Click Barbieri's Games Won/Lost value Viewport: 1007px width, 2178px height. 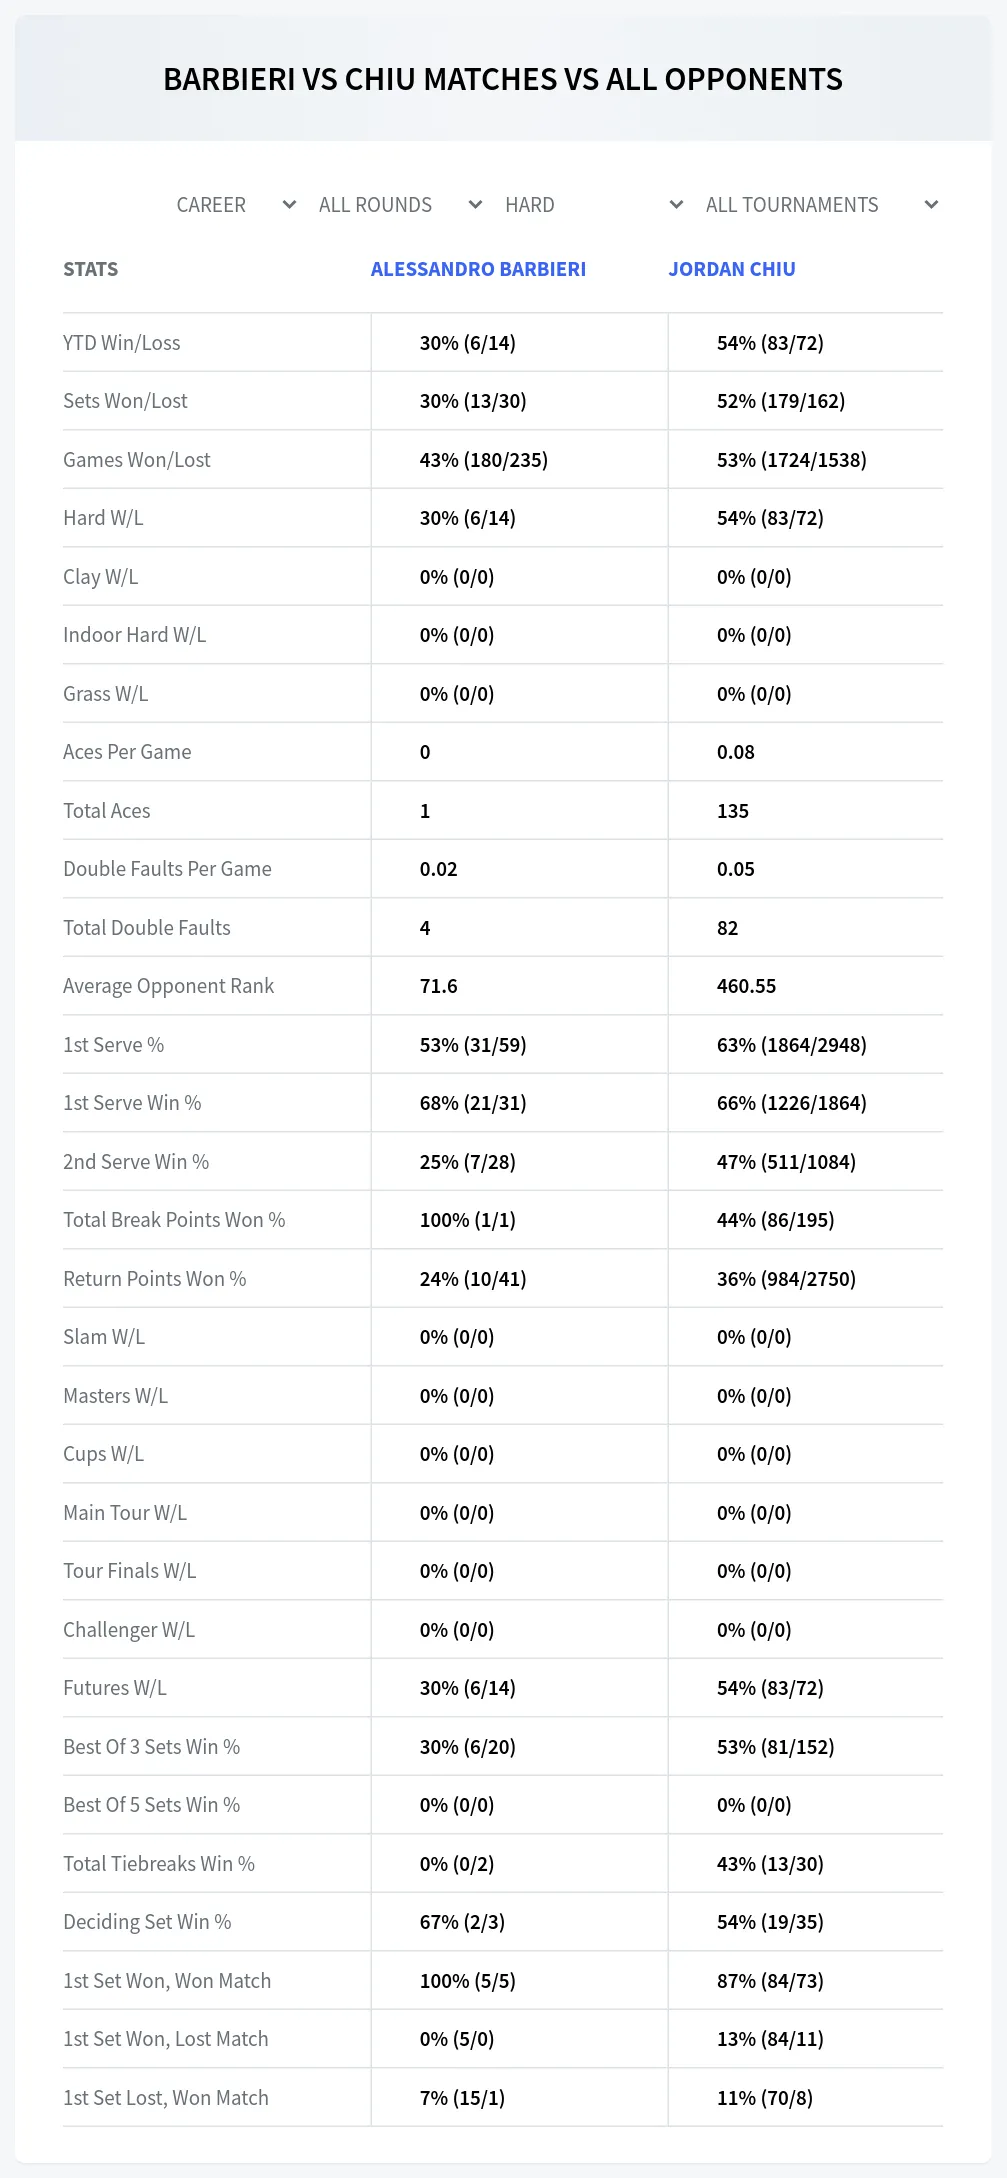click(x=484, y=460)
